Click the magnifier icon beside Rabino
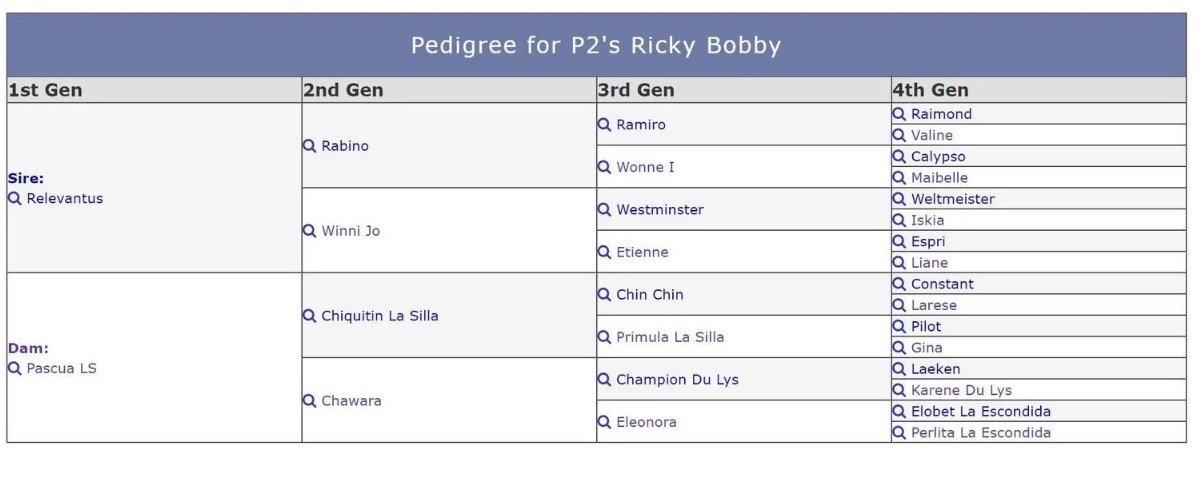Viewport: 1198px width, 491px height. (x=309, y=146)
